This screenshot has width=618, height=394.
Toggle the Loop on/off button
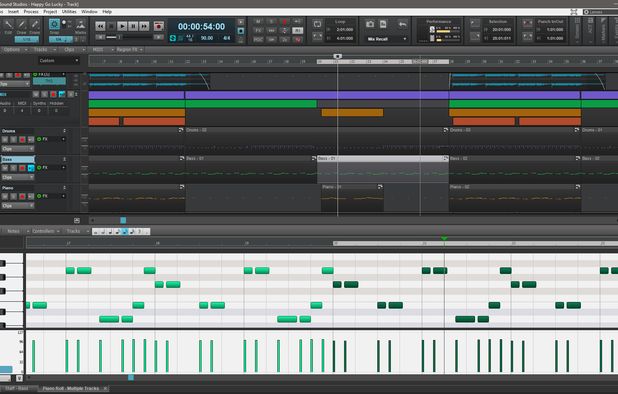click(318, 24)
